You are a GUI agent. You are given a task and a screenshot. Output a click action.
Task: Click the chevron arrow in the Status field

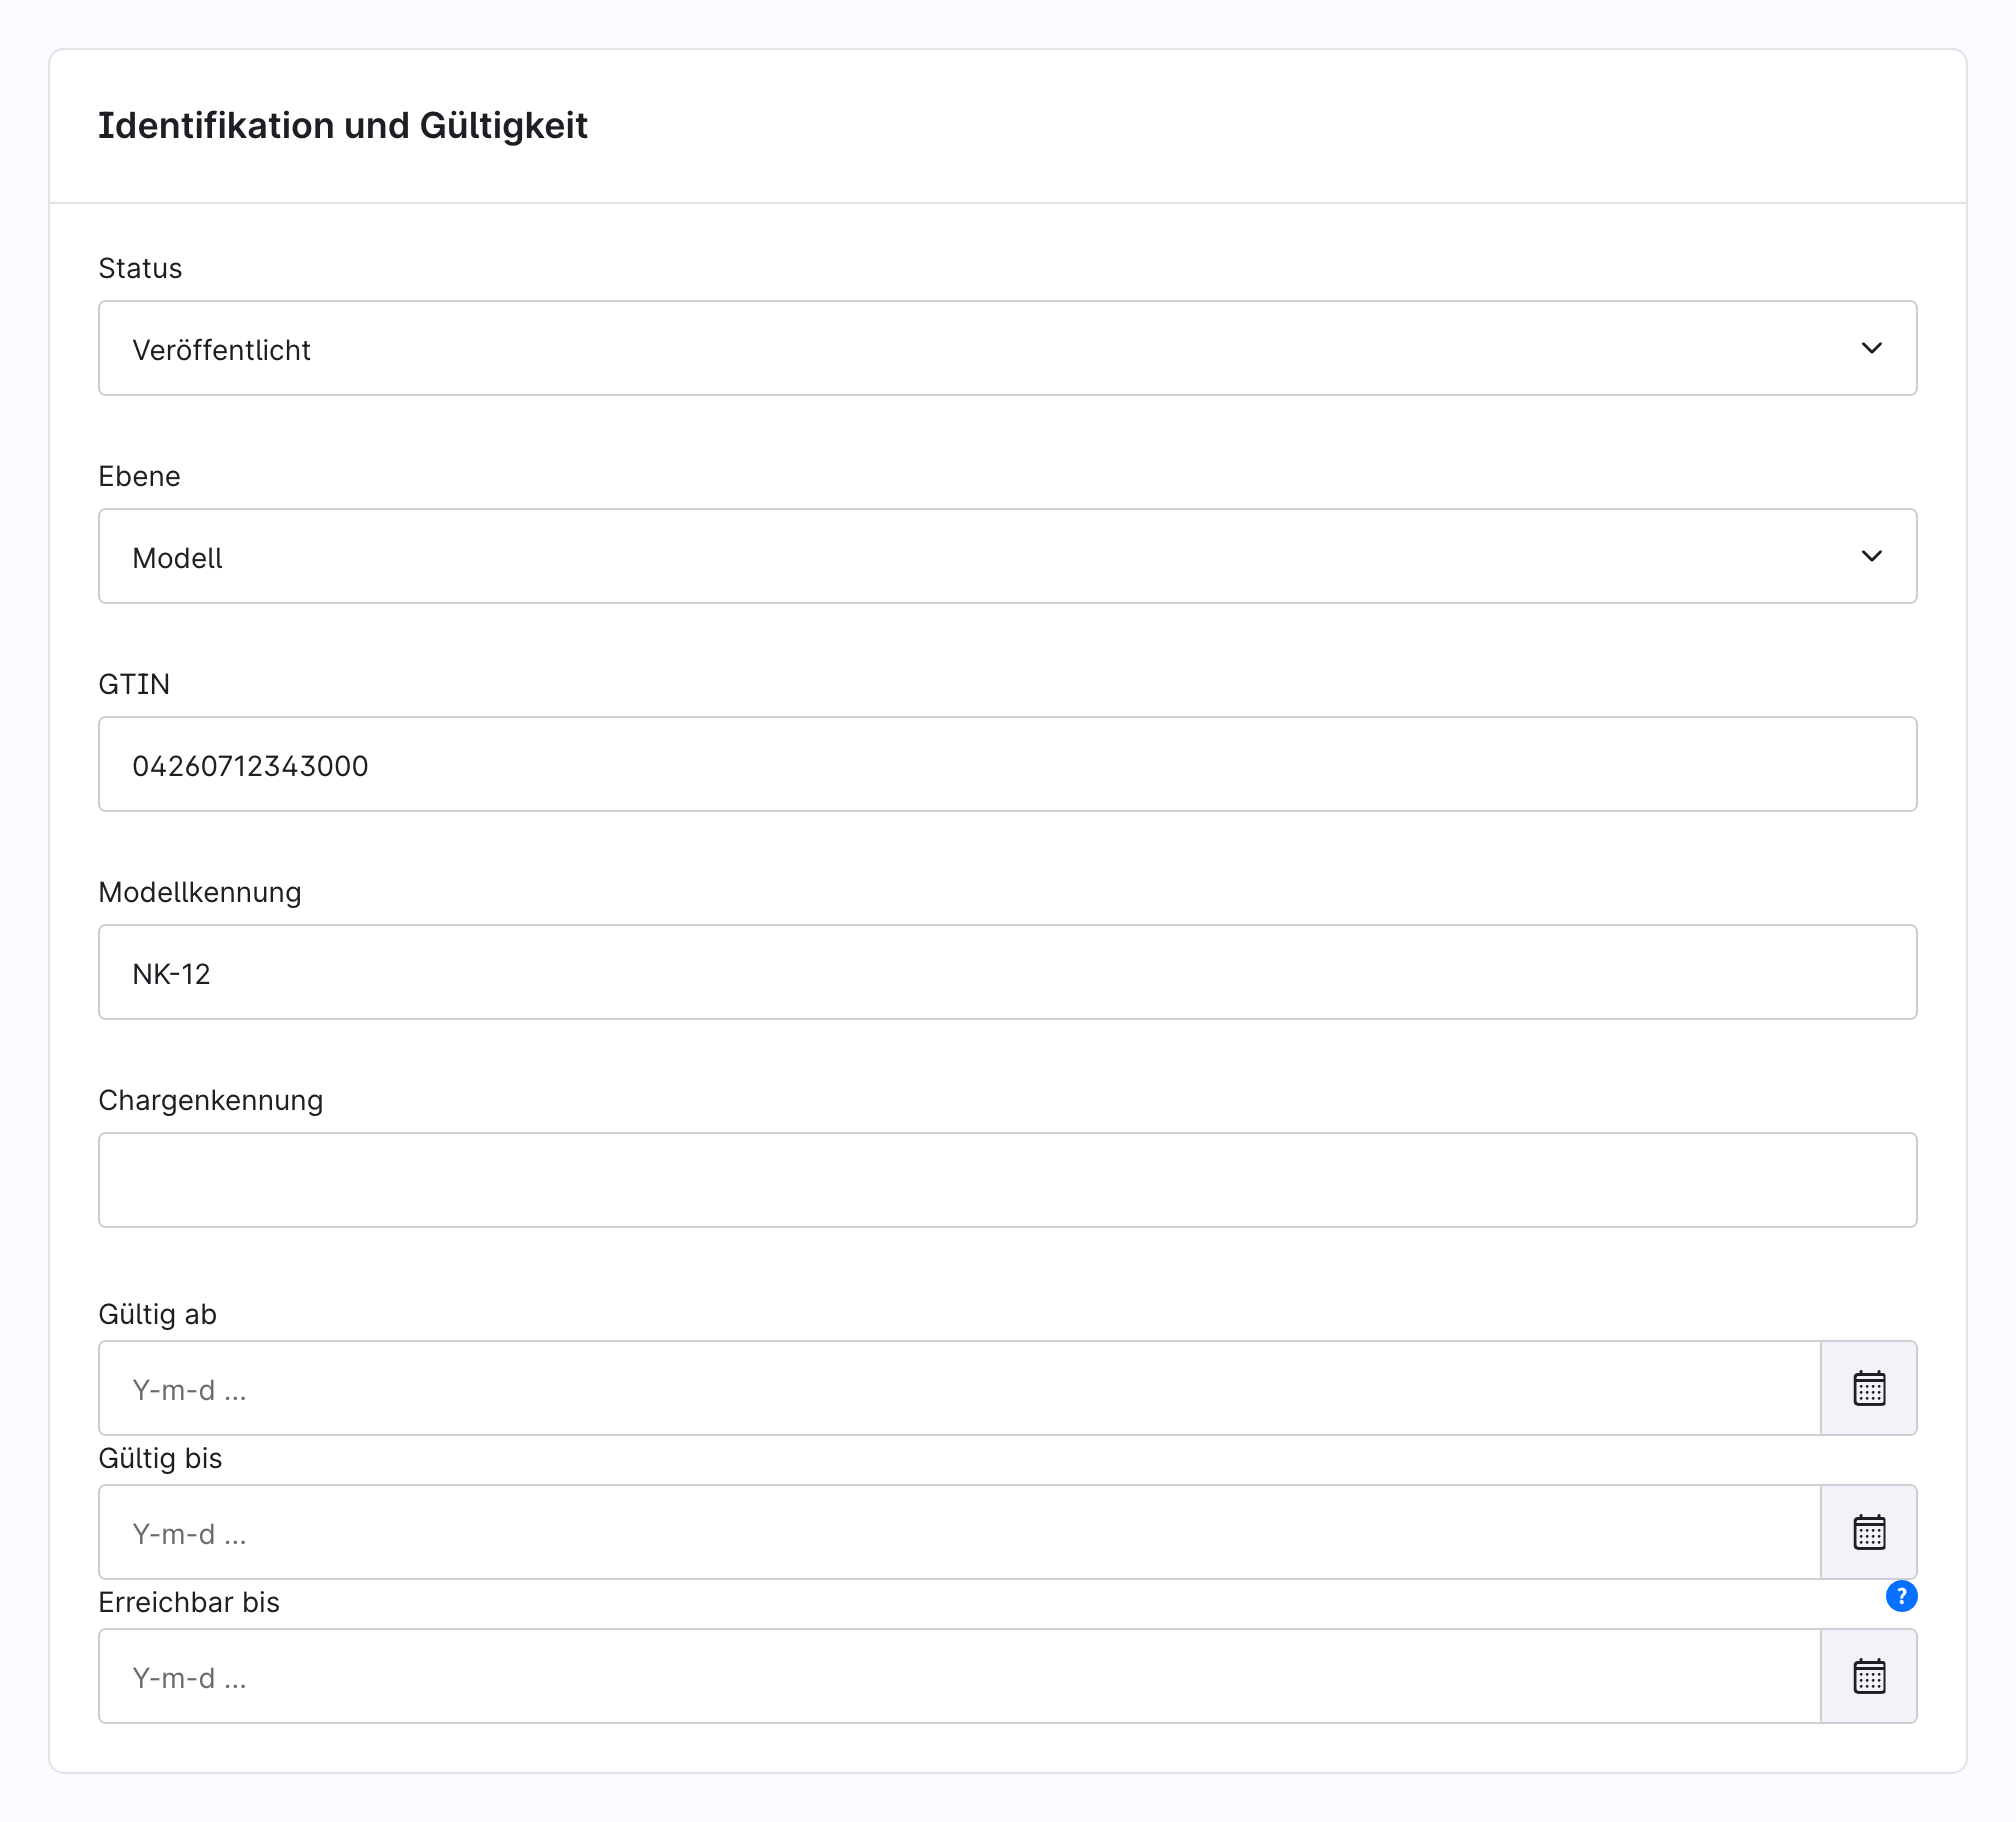pyautogui.click(x=1872, y=348)
